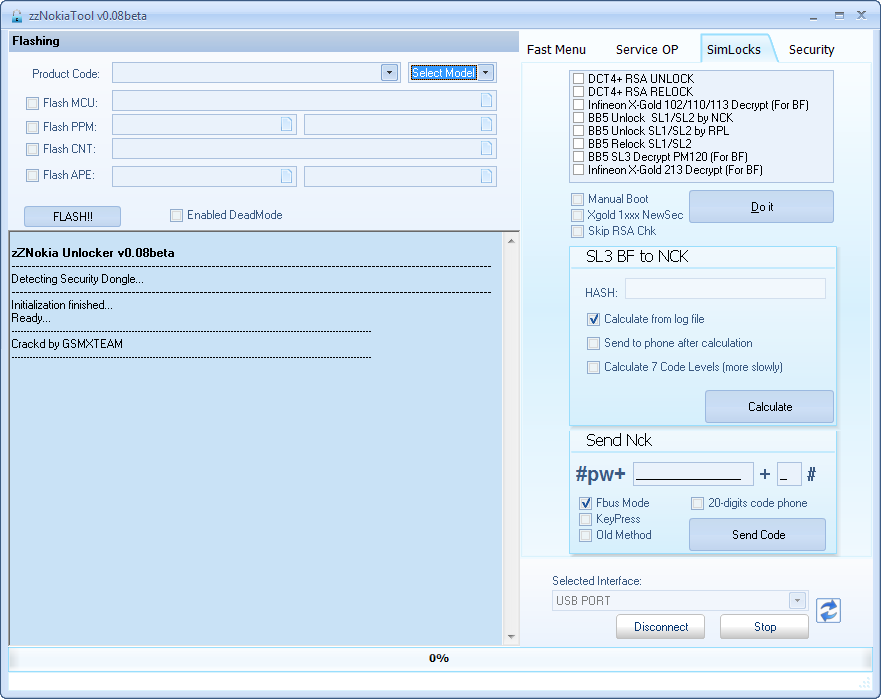Click 'Crackd by GSMXTEAM' log line
Viewport: 881px width, 699px height.
click(67, 344)
